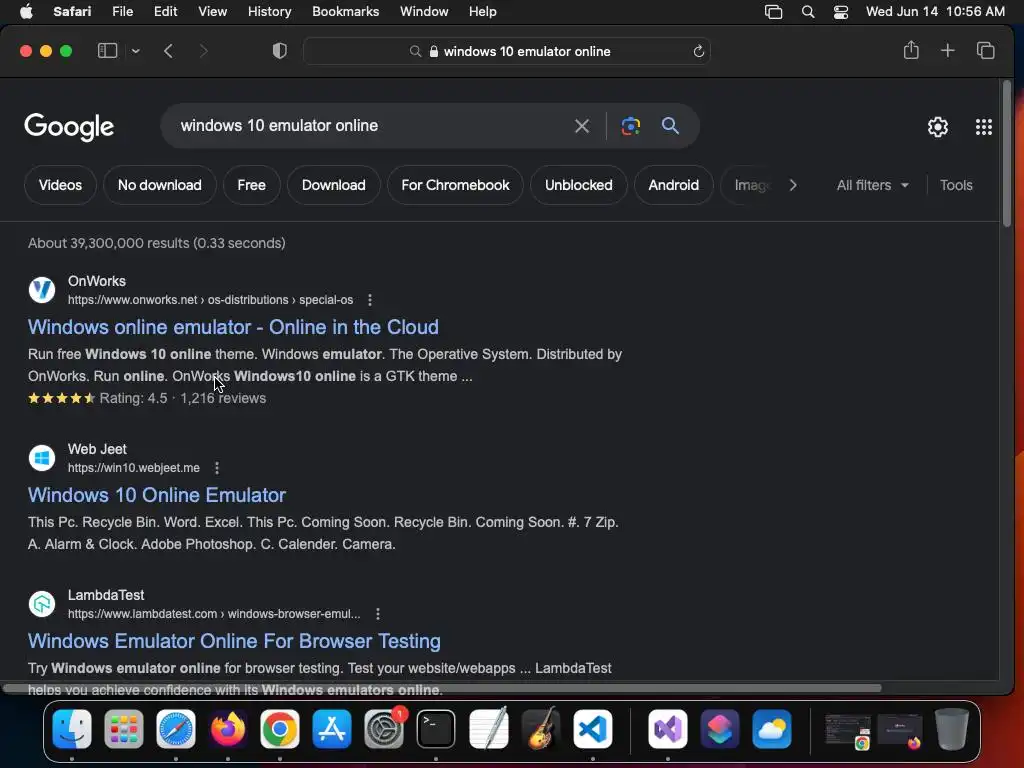Open Spotlight search in menu bar
1024x768 pixels.
tap(808, 12)
